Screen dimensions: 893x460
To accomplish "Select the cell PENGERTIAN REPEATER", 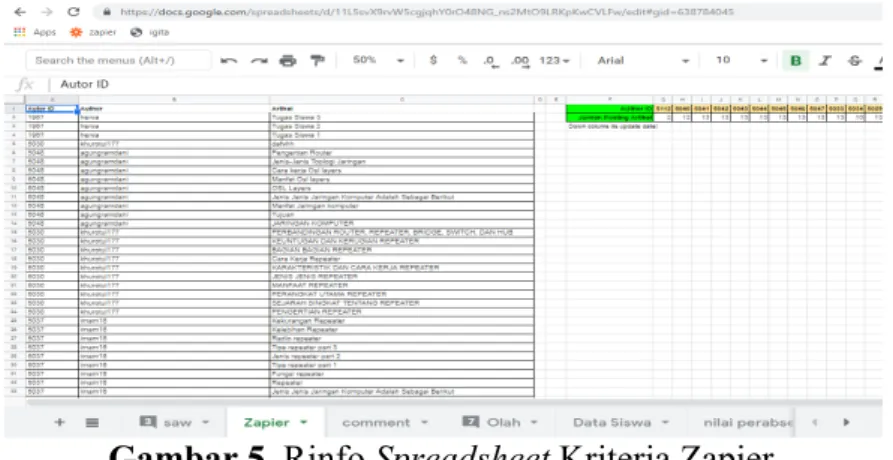I will [402, 311].
